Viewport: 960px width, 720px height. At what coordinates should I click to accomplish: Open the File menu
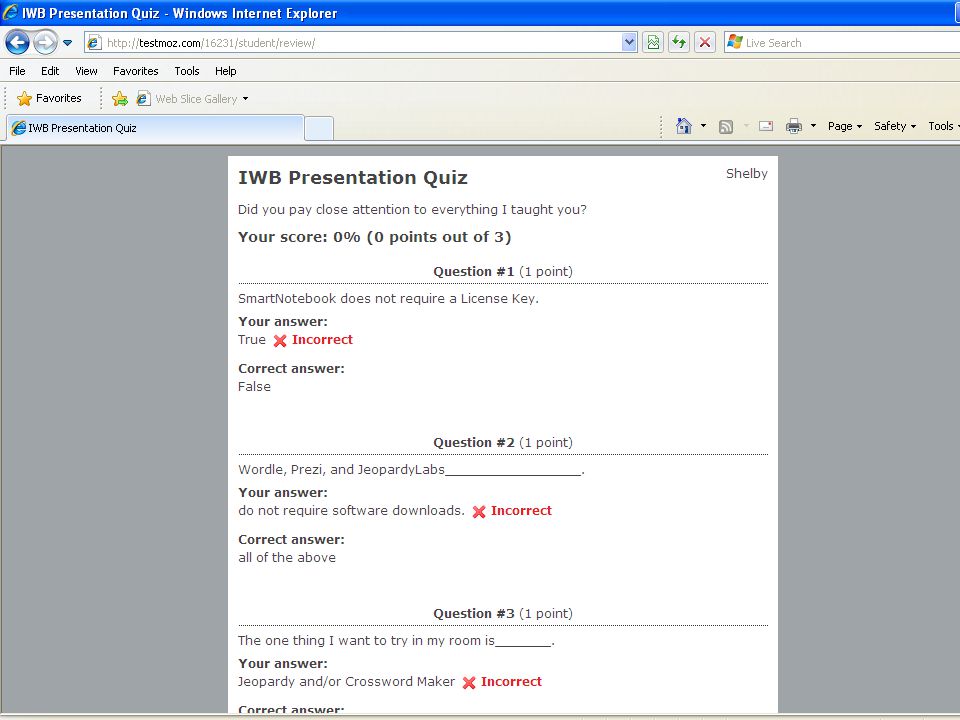[17, 71]
